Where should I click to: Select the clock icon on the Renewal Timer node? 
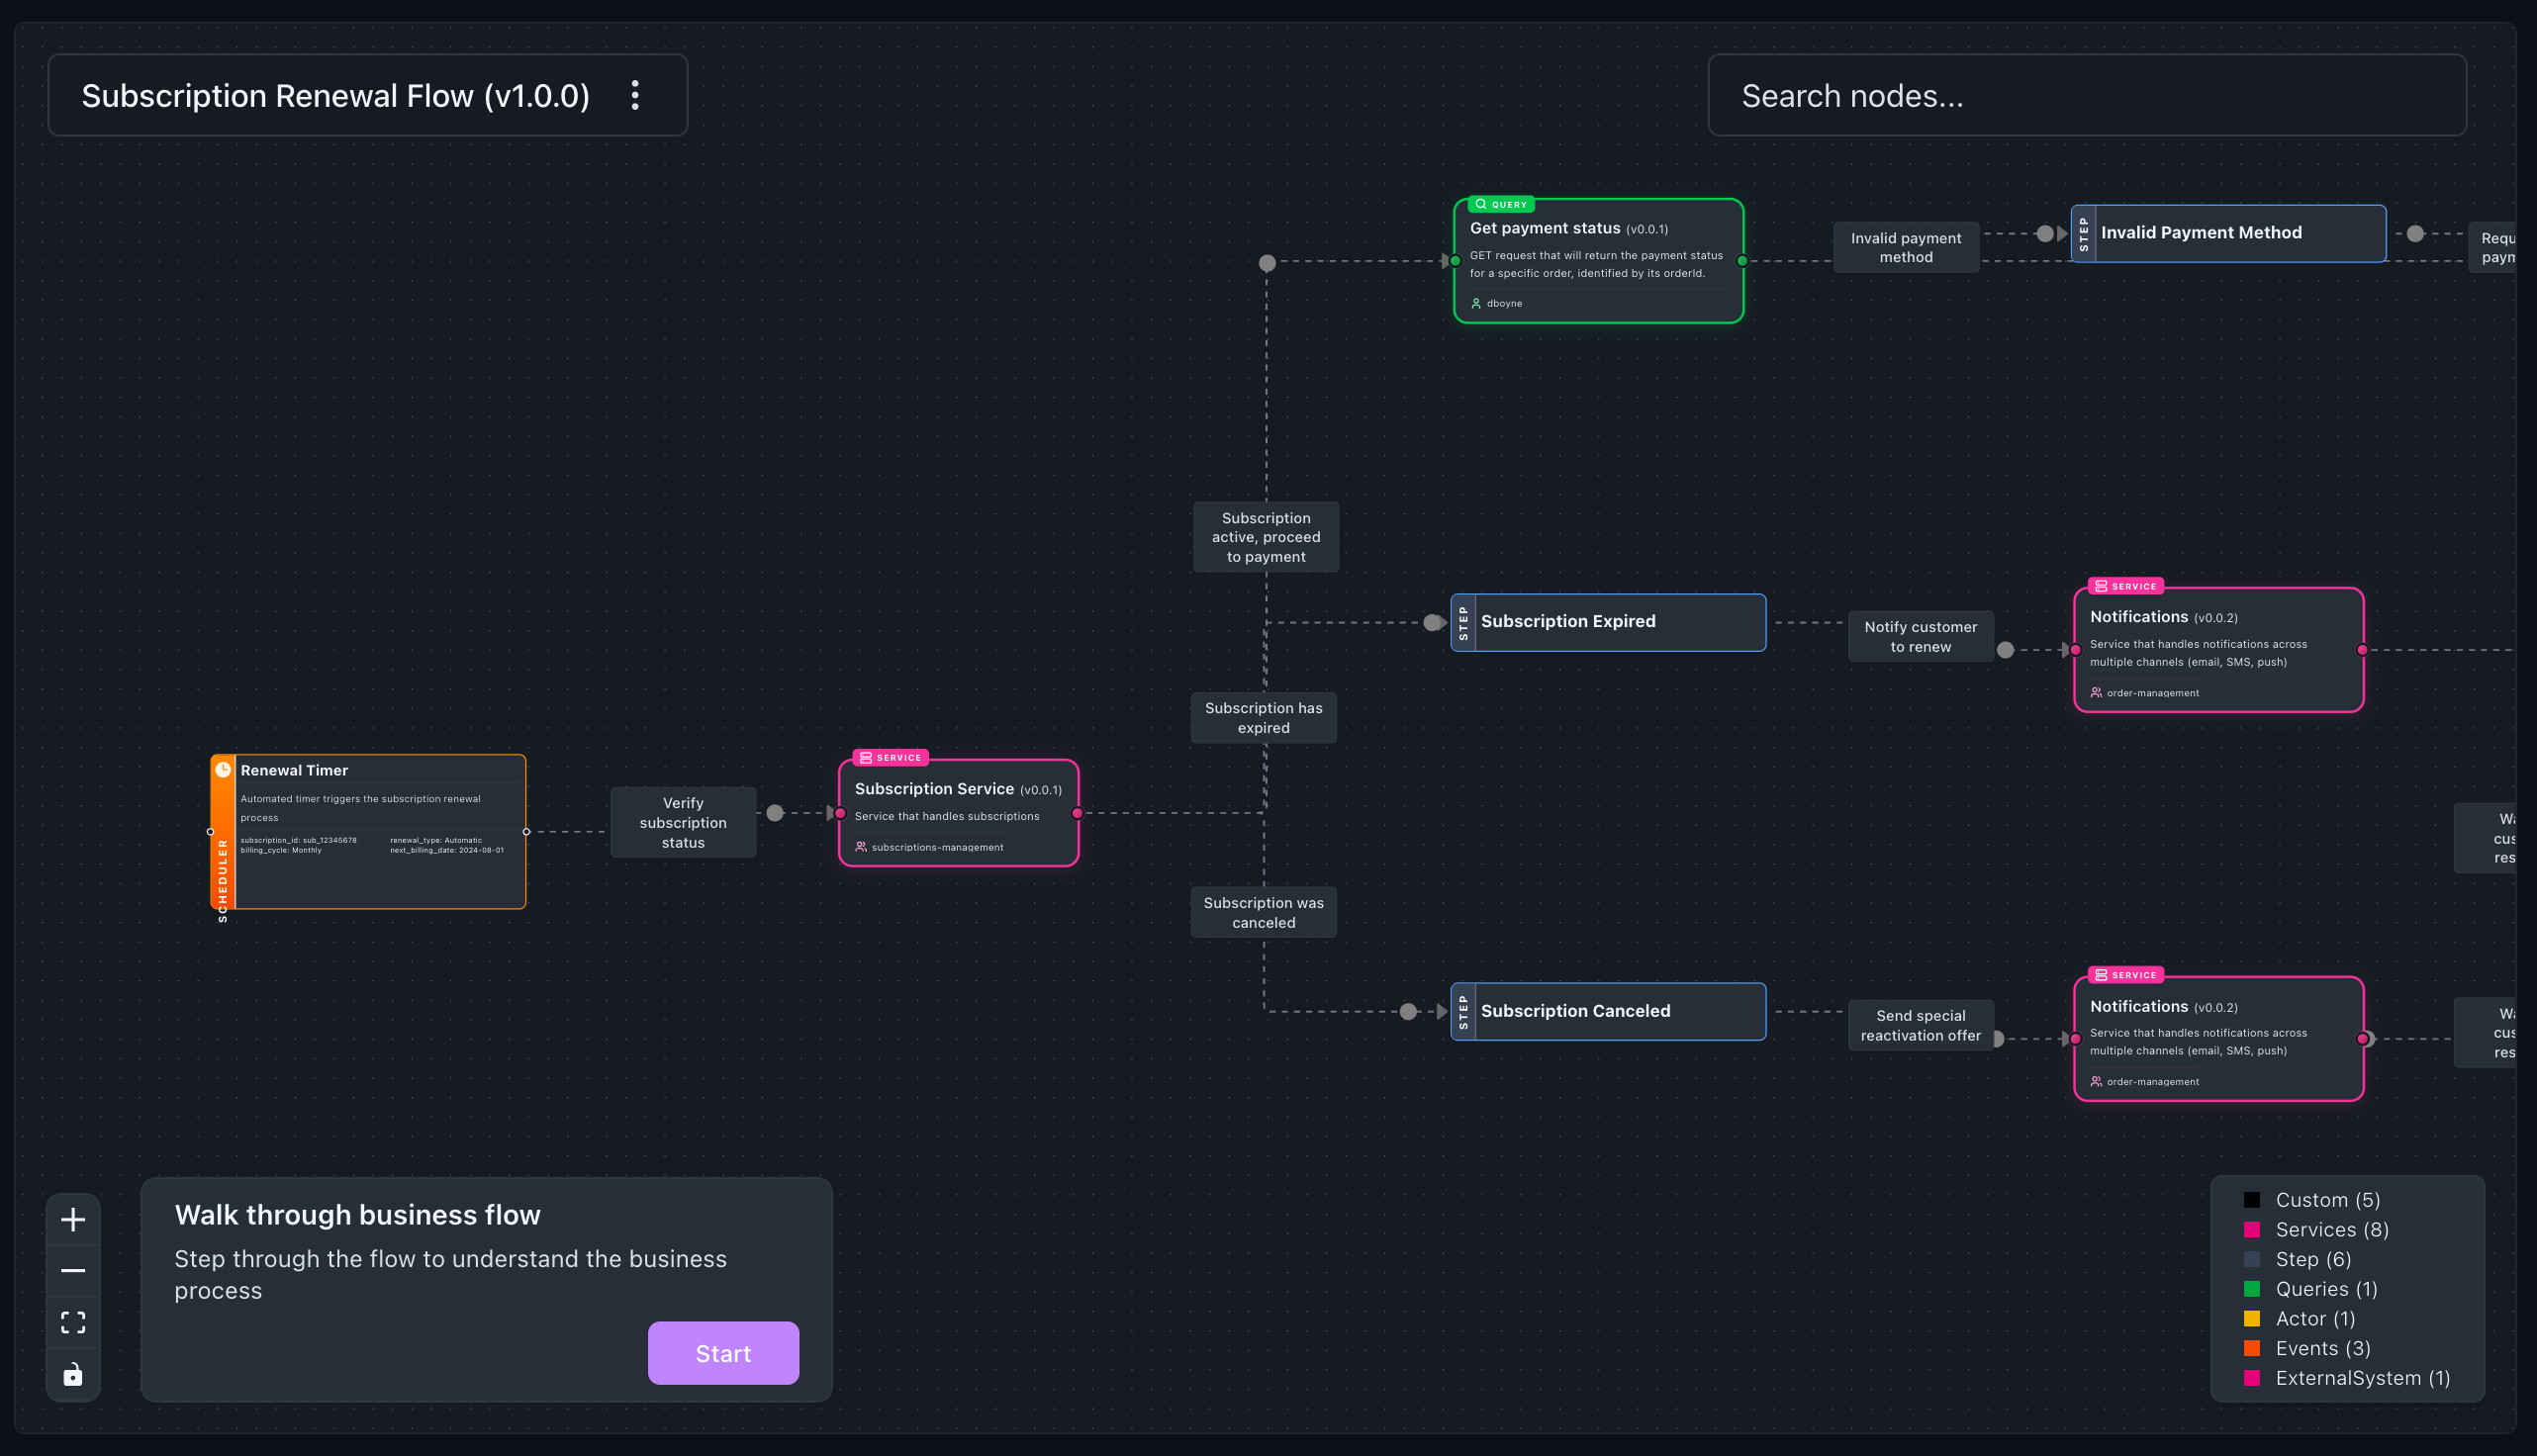point(223,769)
